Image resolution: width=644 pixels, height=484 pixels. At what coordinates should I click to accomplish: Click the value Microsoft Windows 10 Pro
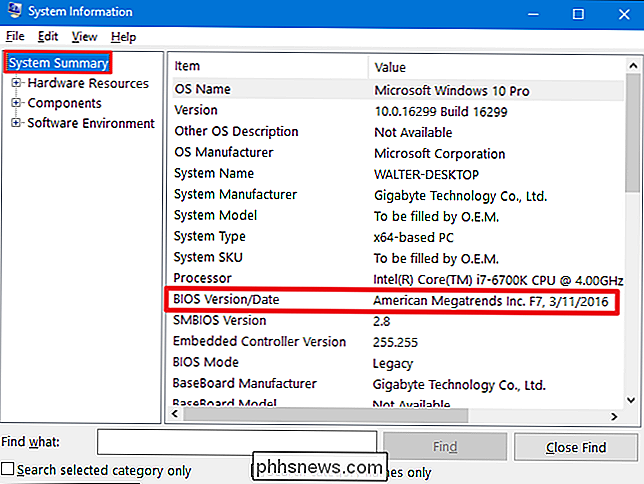coord(451,90)
